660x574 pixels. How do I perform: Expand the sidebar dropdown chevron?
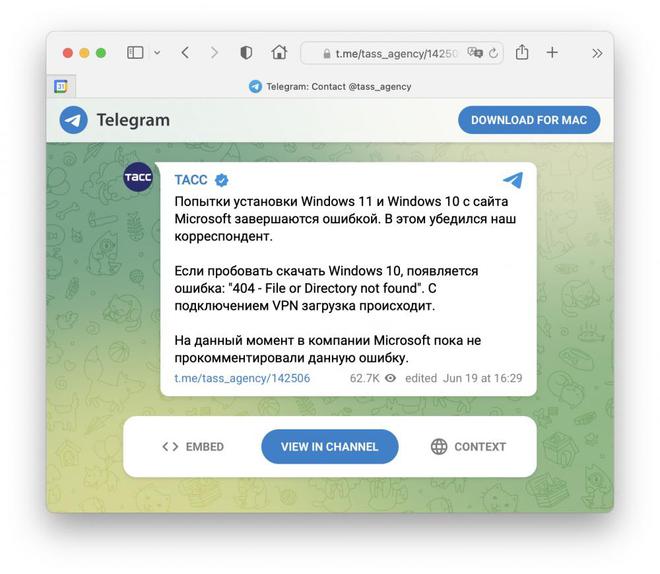point(157,53)
